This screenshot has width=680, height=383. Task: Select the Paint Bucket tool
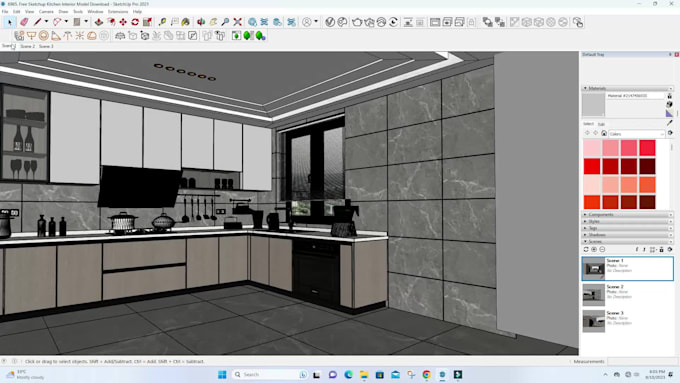186,22
